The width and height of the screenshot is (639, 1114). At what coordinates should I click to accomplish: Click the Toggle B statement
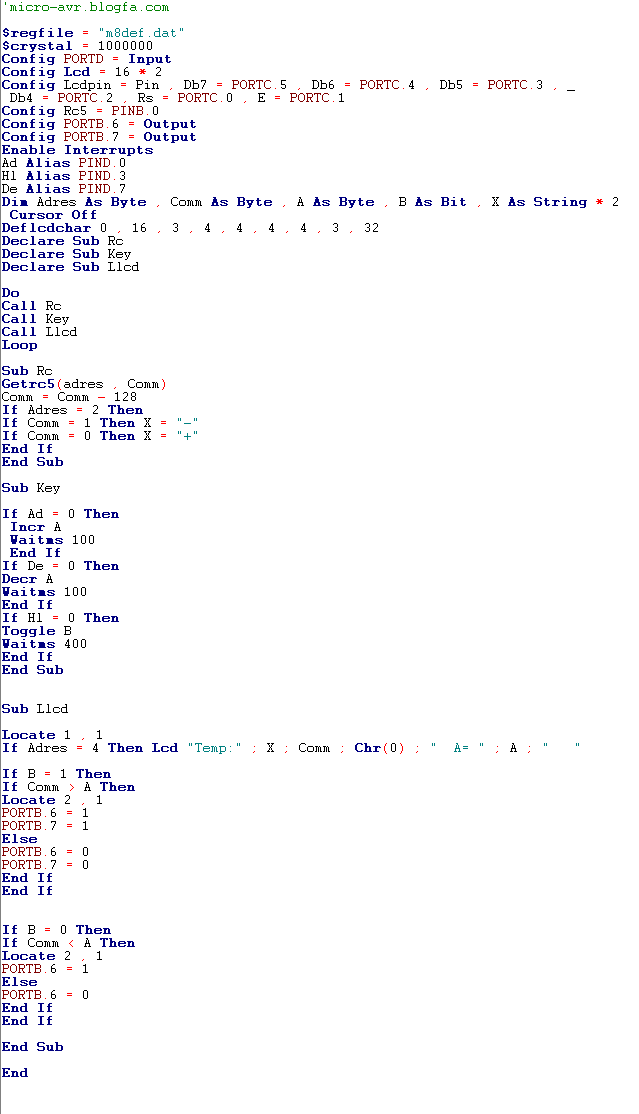click(36, 631)
